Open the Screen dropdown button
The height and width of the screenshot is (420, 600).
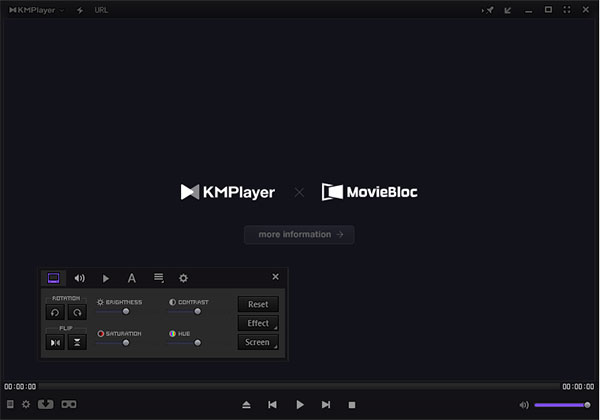click(258, 342)
